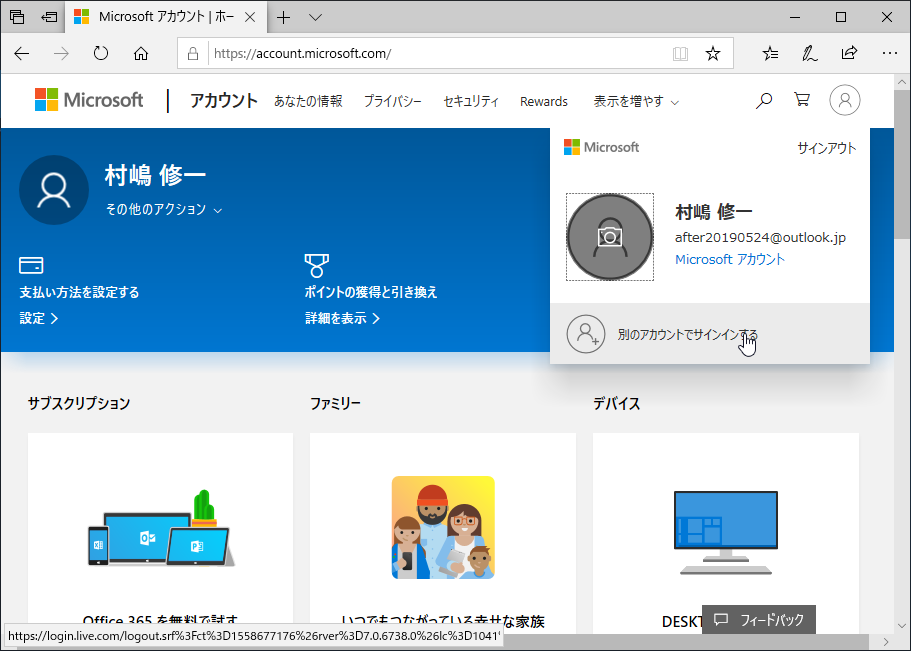Viewport: 911px width, 651px height.
Task: Open Reading view book icon
Action: pos(680,54)
